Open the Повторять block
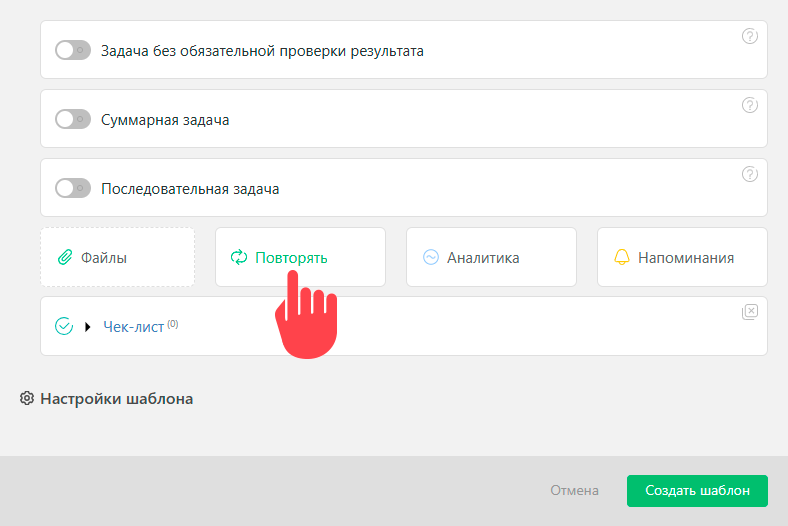788x526 pixels. (301, 257)
